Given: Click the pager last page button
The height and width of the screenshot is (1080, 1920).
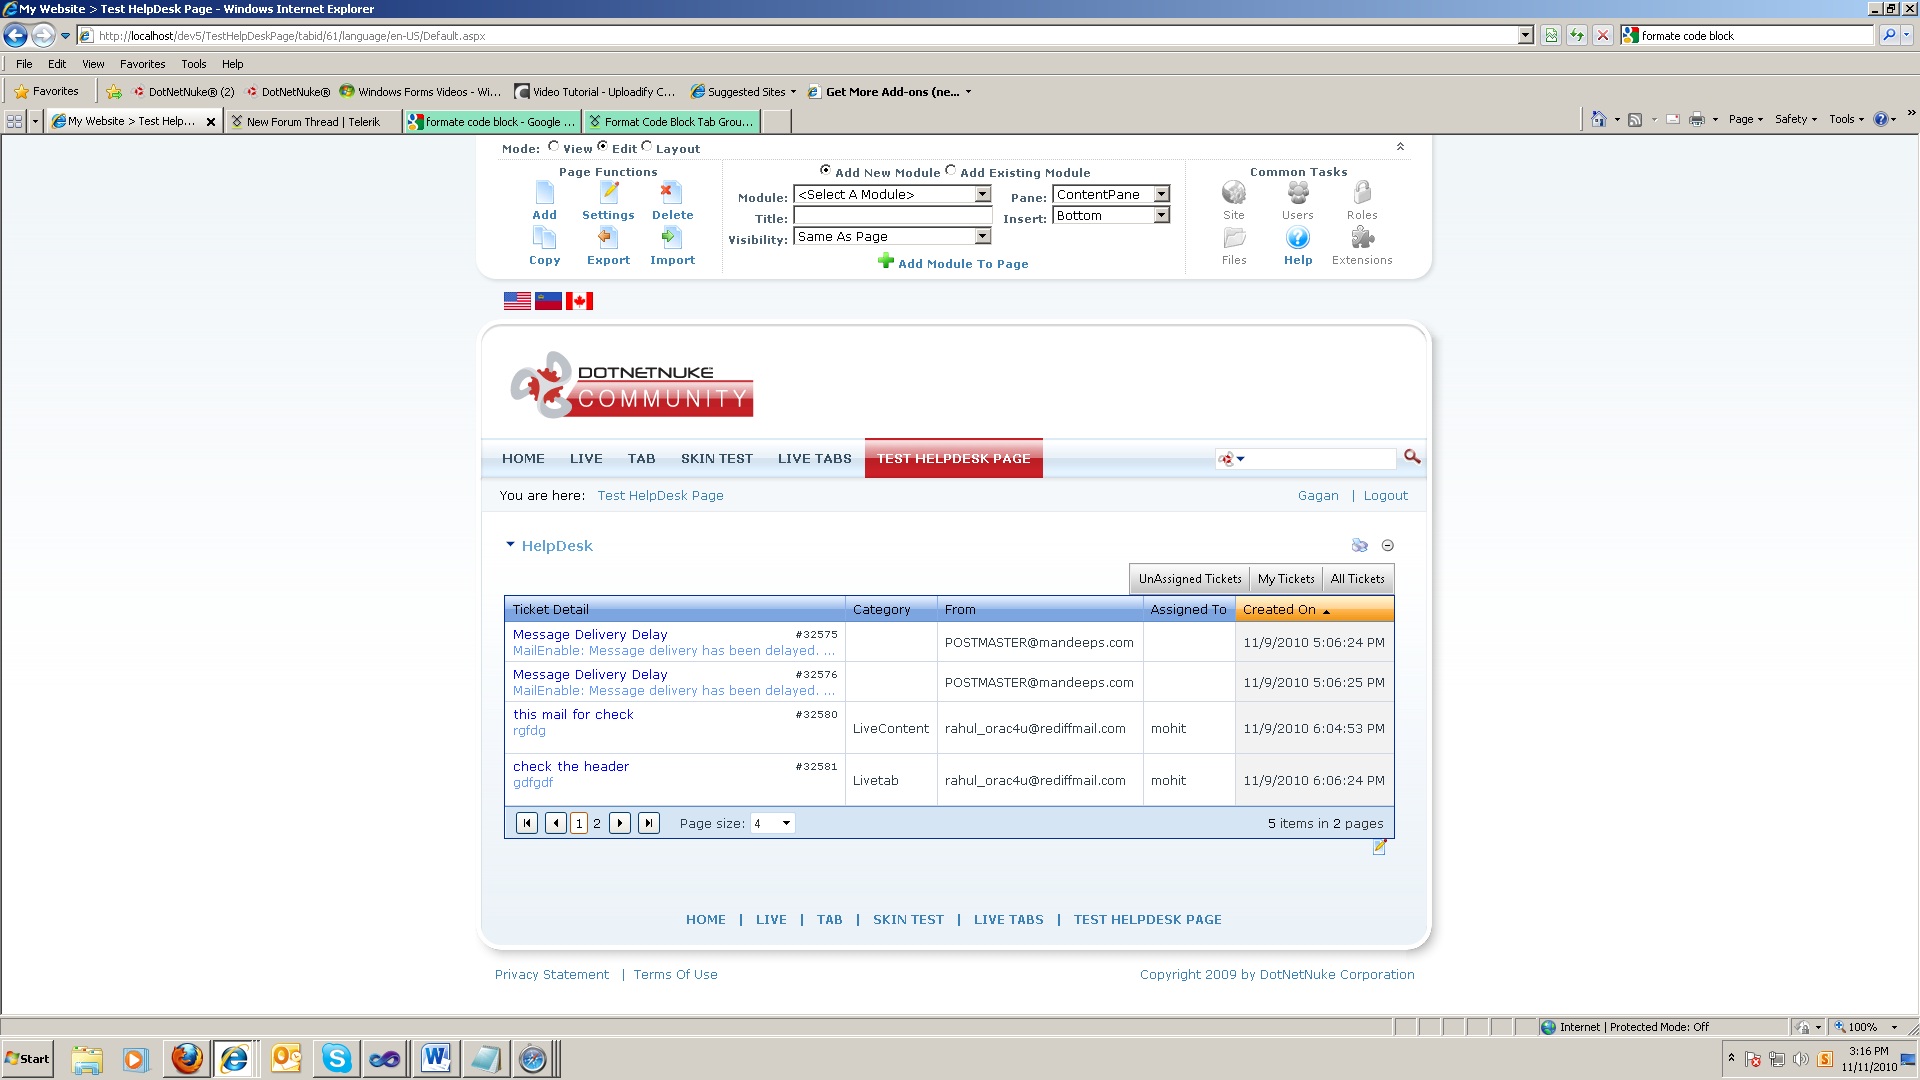Looking at the screenshot, I should click(x=648, y=823).
